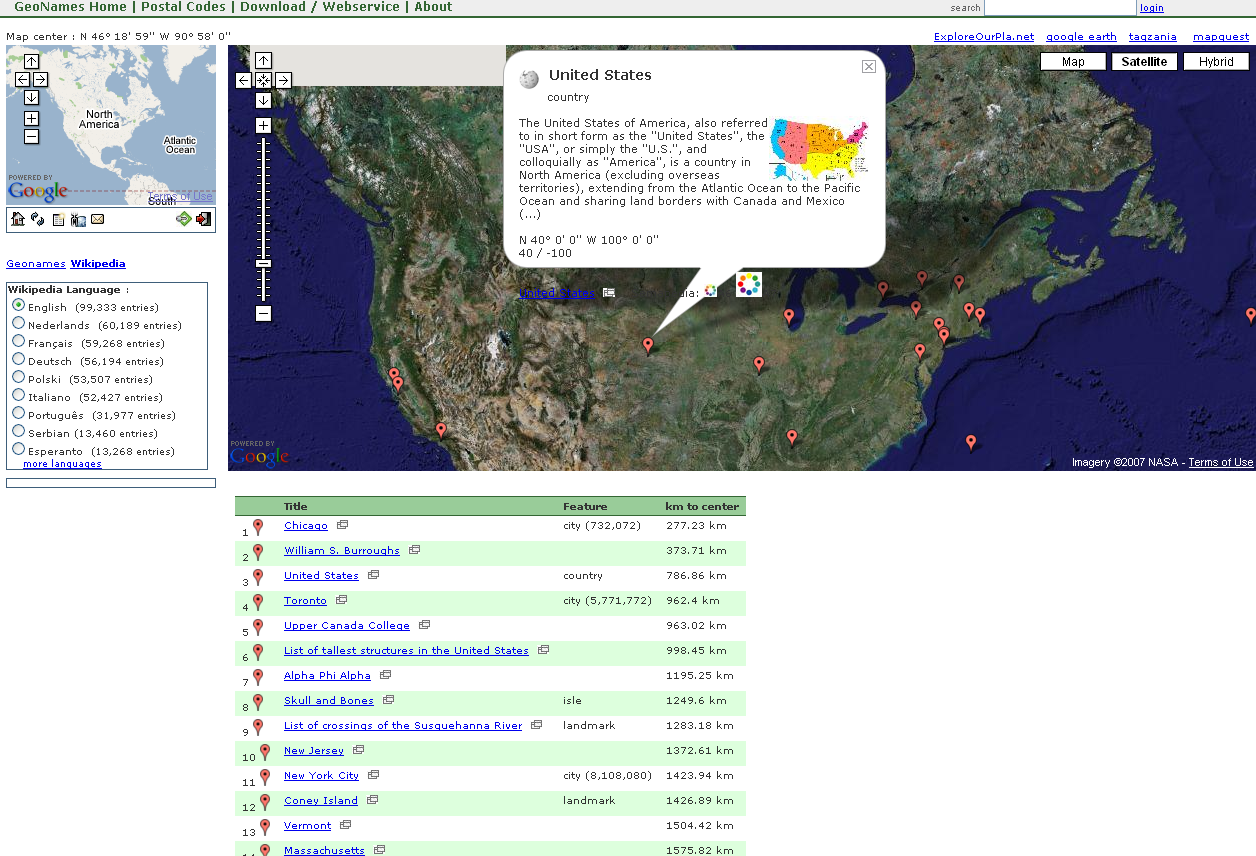The height and width of the screenshot is (856, 1256).
Task: Return satellite map to last result (center icon)
Action: click(x=263, y=80)
